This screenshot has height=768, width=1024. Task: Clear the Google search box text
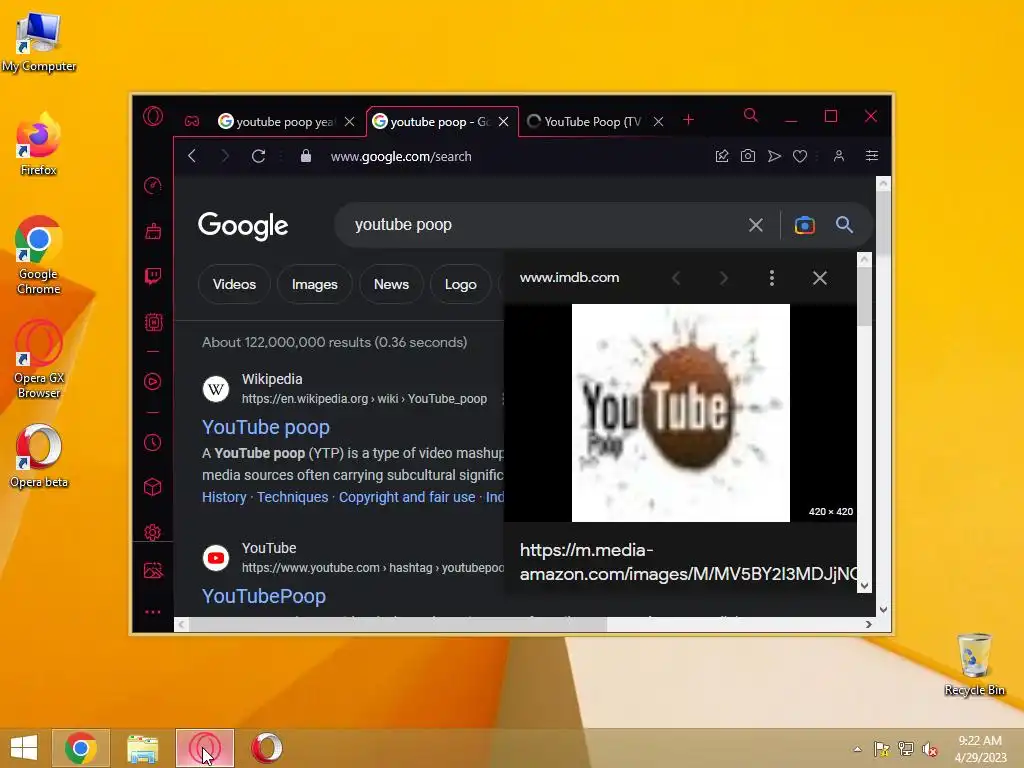(756, 225)
